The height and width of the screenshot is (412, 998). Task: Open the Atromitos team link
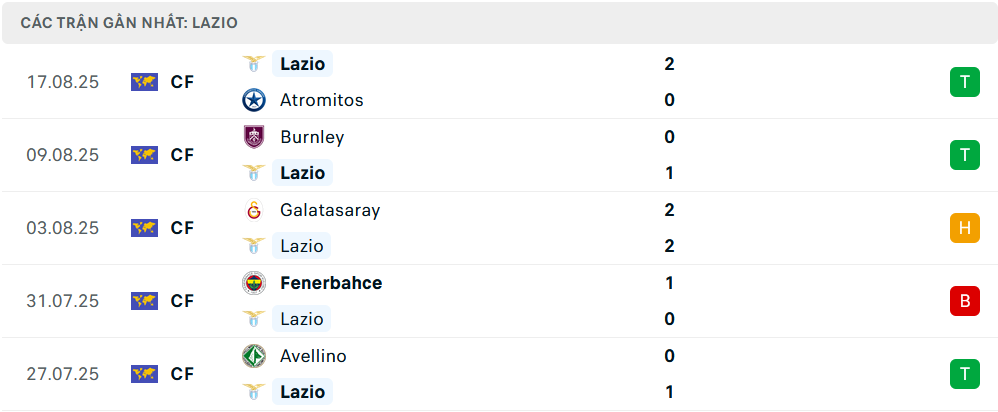pos(322,100)
